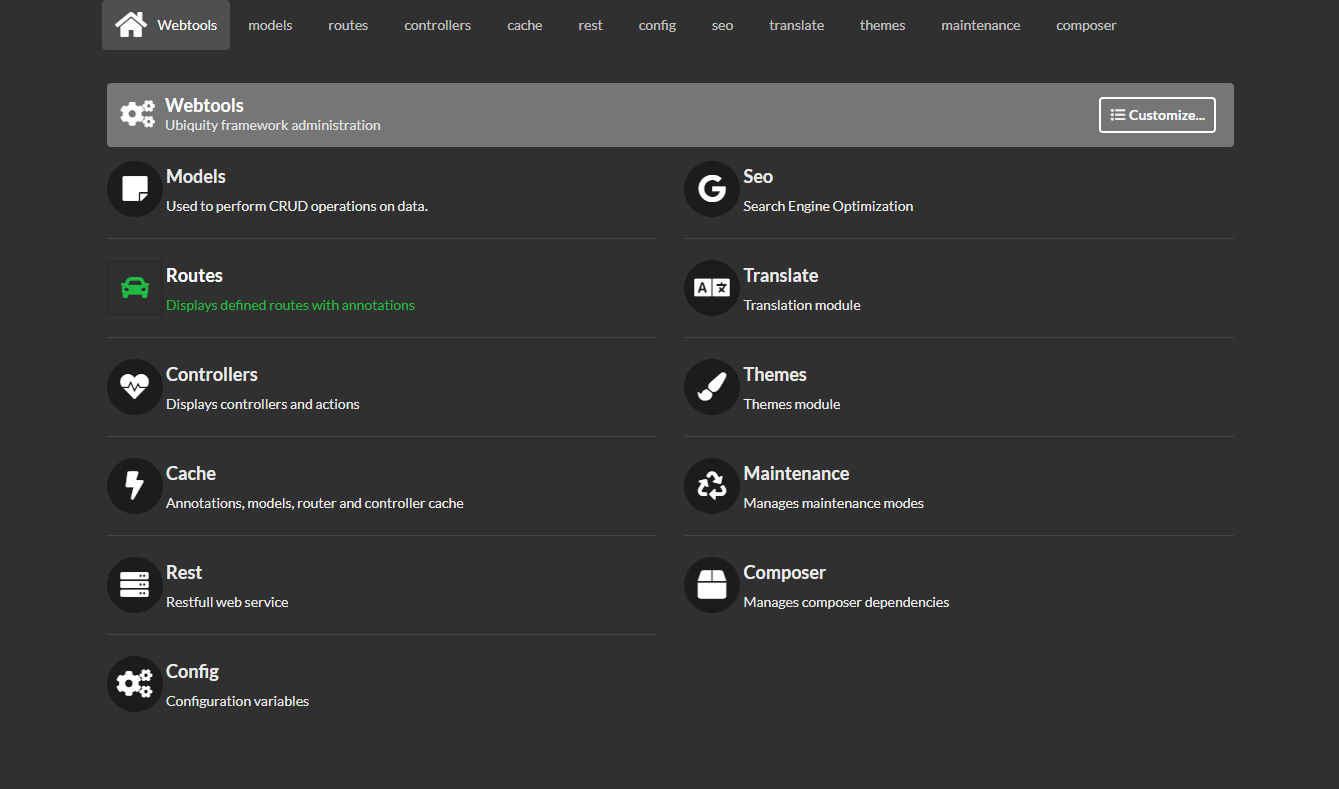Click the Translate language icon

tap(711, 288)
